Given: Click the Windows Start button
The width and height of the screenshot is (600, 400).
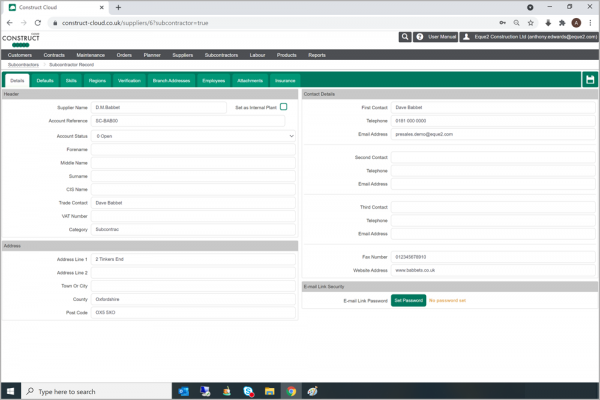Looking at the screenshot, I should 10,391.
